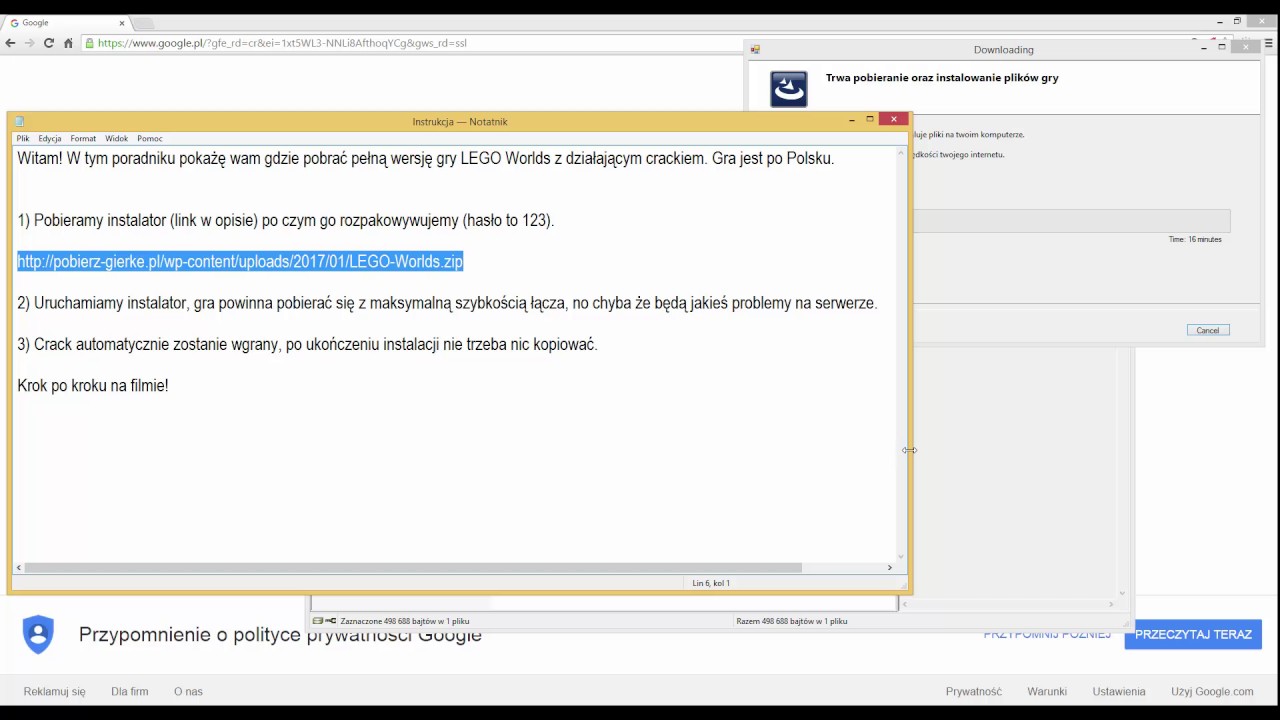
Task: Click the line '1) Pobieramy instalator'
Action: click(x=285, y=220)
